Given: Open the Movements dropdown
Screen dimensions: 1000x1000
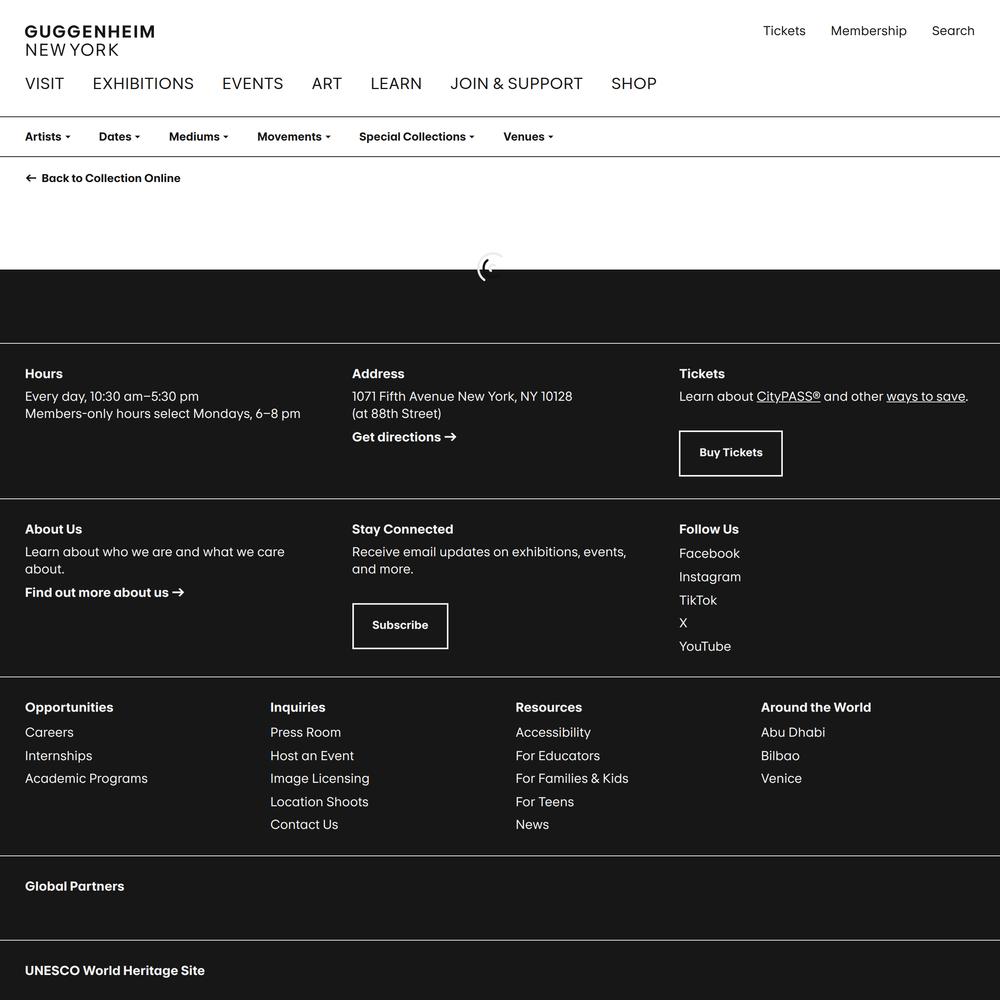Looking at the screenshot, I should tap(293, 137).
